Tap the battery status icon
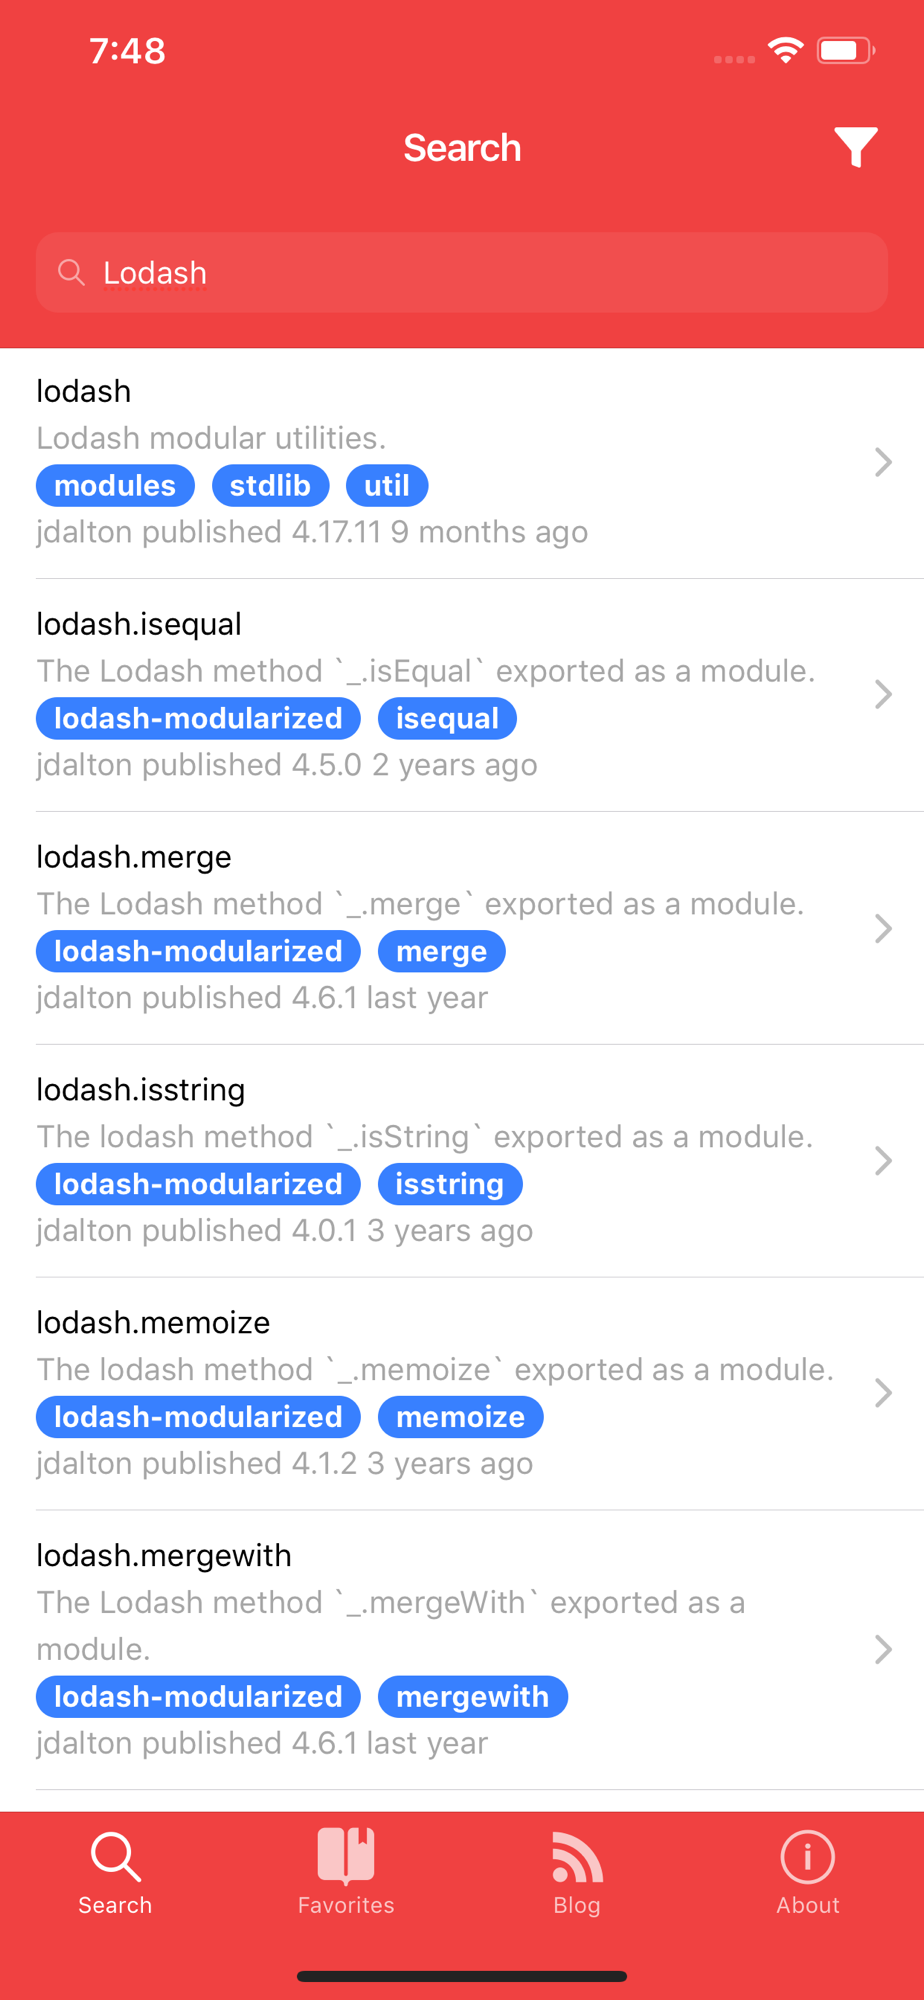The height and width of the screenshot is (2000, 924). coord(845,50)
